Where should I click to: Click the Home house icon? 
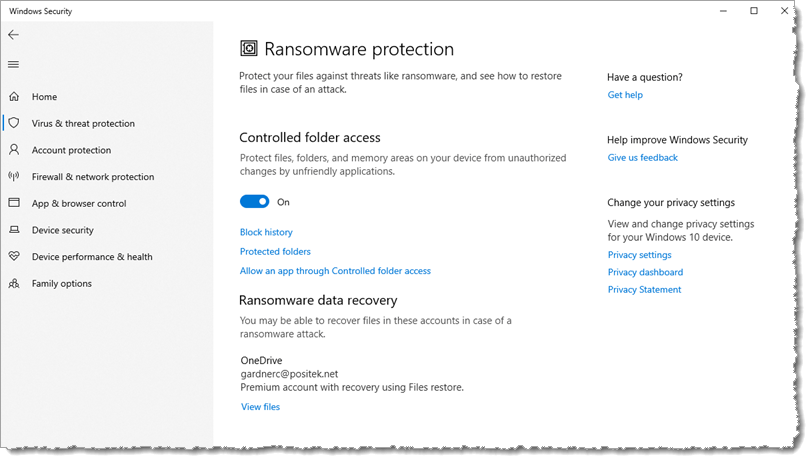tap(14, 97)
